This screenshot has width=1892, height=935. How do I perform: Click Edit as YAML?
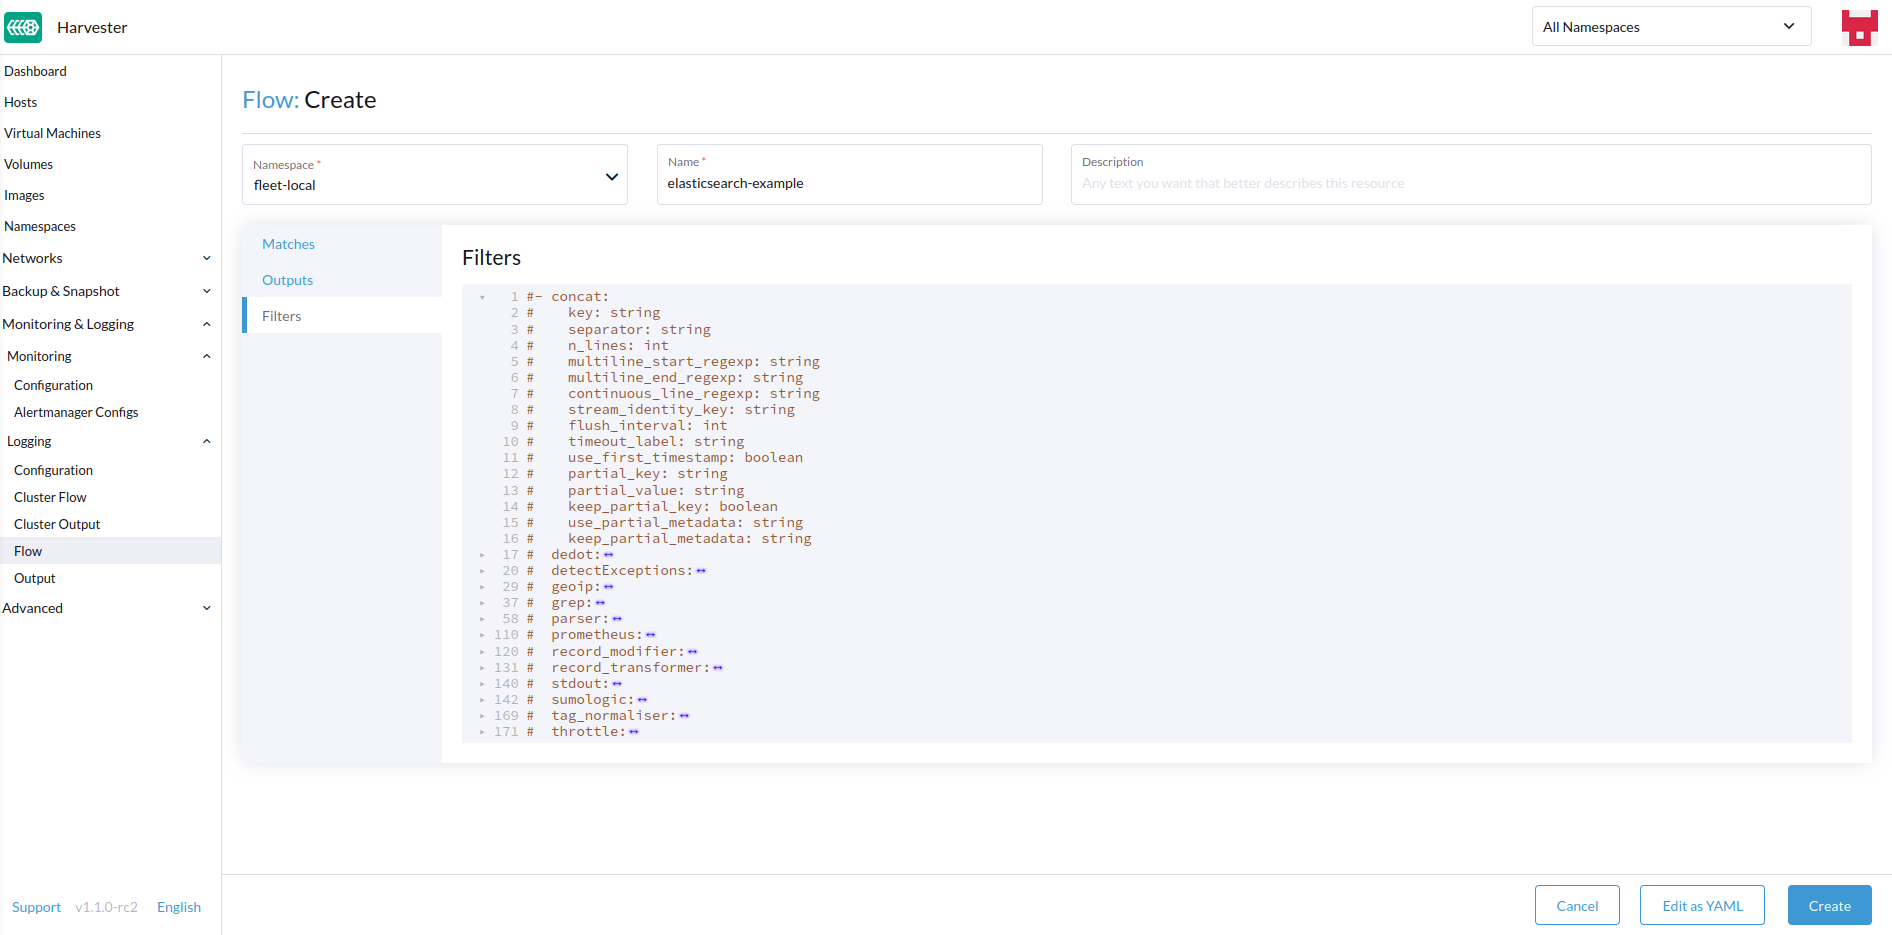1702,905
